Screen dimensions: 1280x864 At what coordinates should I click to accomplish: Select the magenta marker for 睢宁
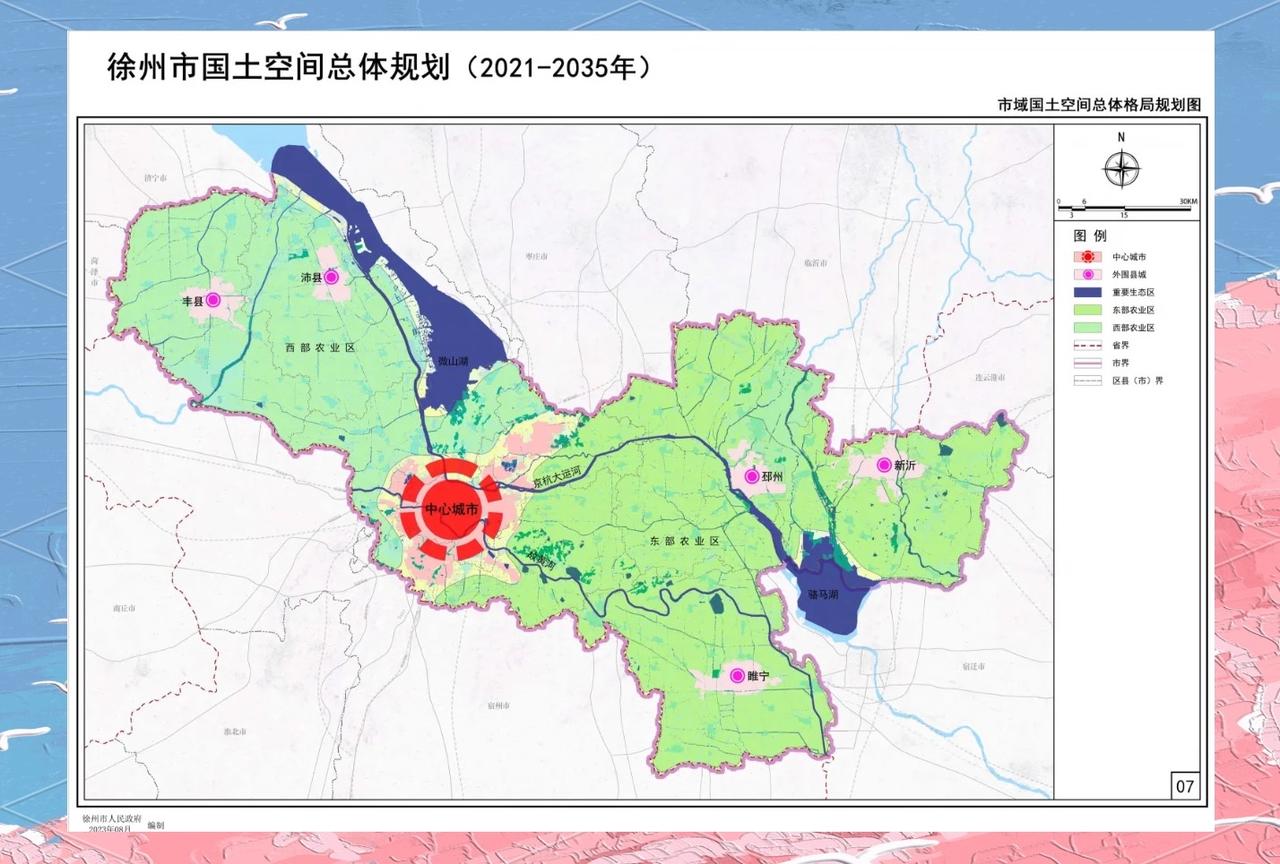(738, 676)
